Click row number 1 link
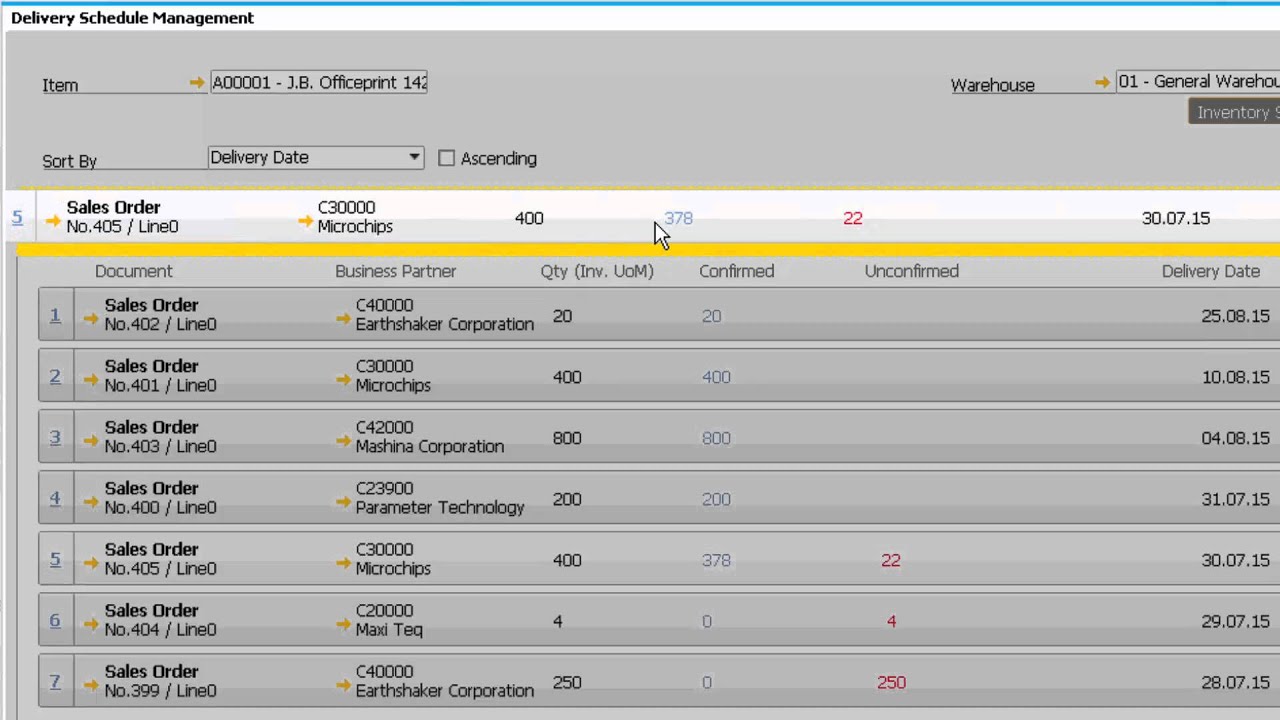Image resolution: width=1280 pixels, height=720 pixels. (55, 315)
